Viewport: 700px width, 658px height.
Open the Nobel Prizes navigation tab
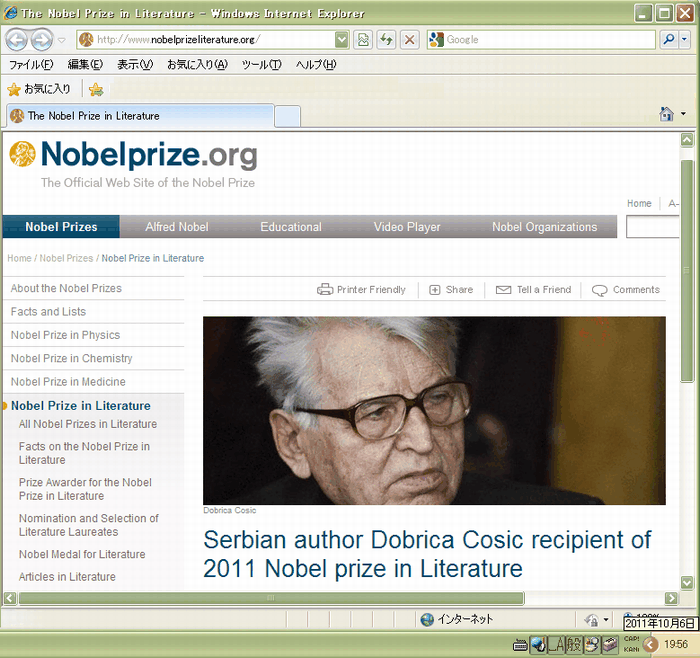pyautogui.click(x=61, y=227)
